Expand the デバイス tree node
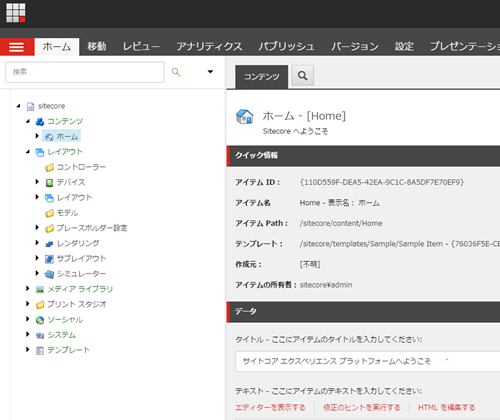 click(37, 182)
